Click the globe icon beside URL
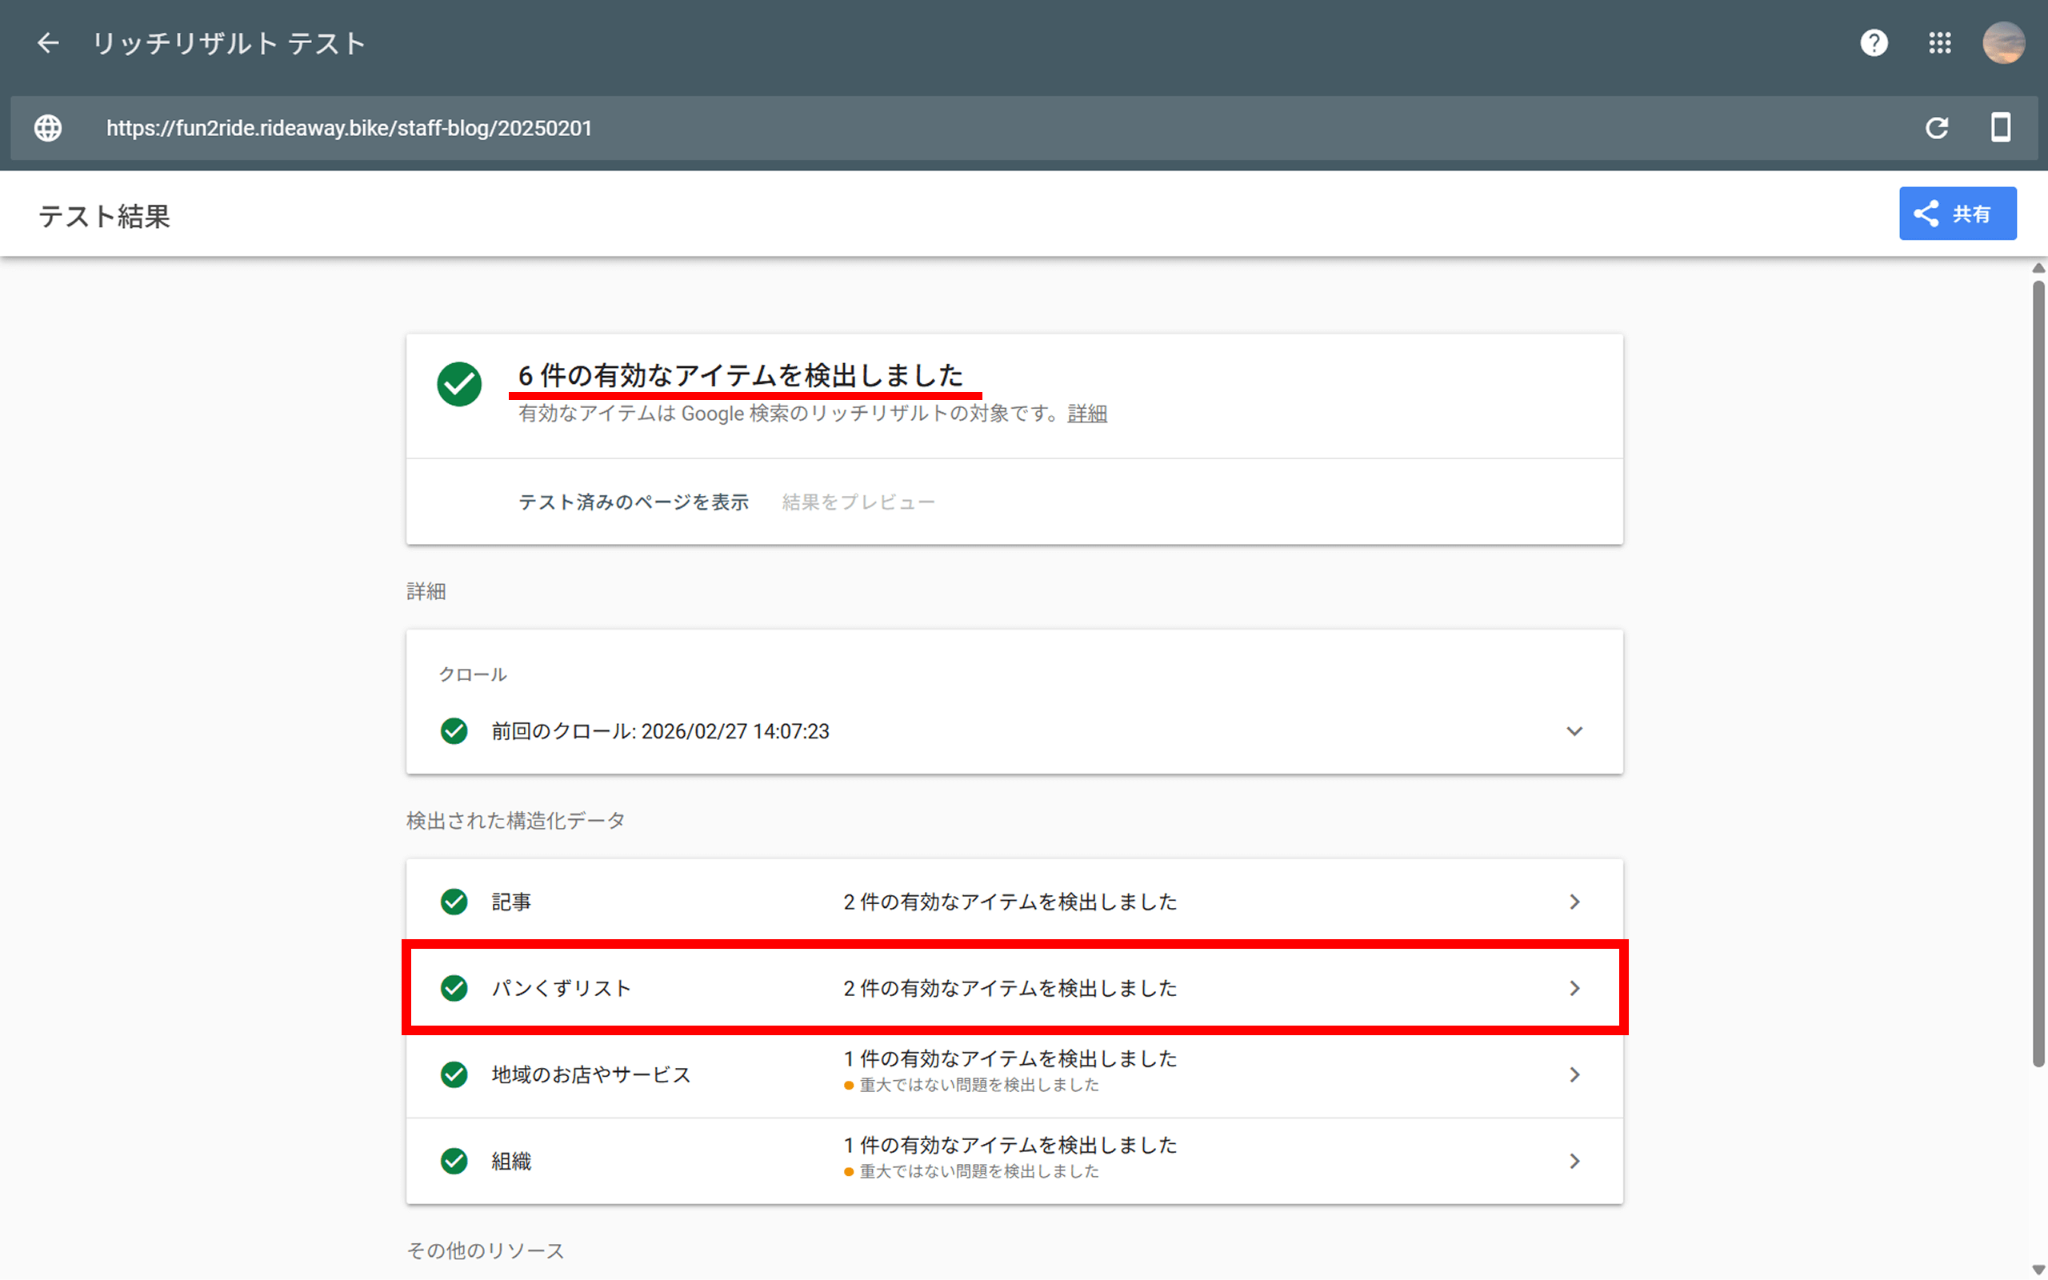 (x=48, y=128)
